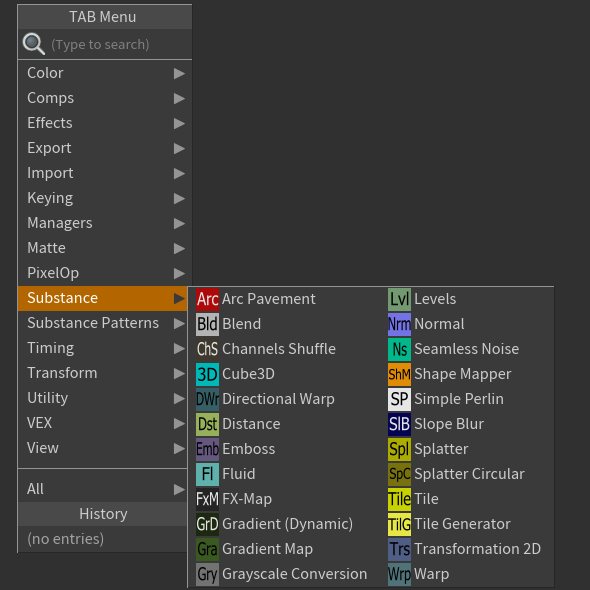This screenshot has height=590, width=590.
Task: Click the Fl Fluid icon
Action: [207, 474]
